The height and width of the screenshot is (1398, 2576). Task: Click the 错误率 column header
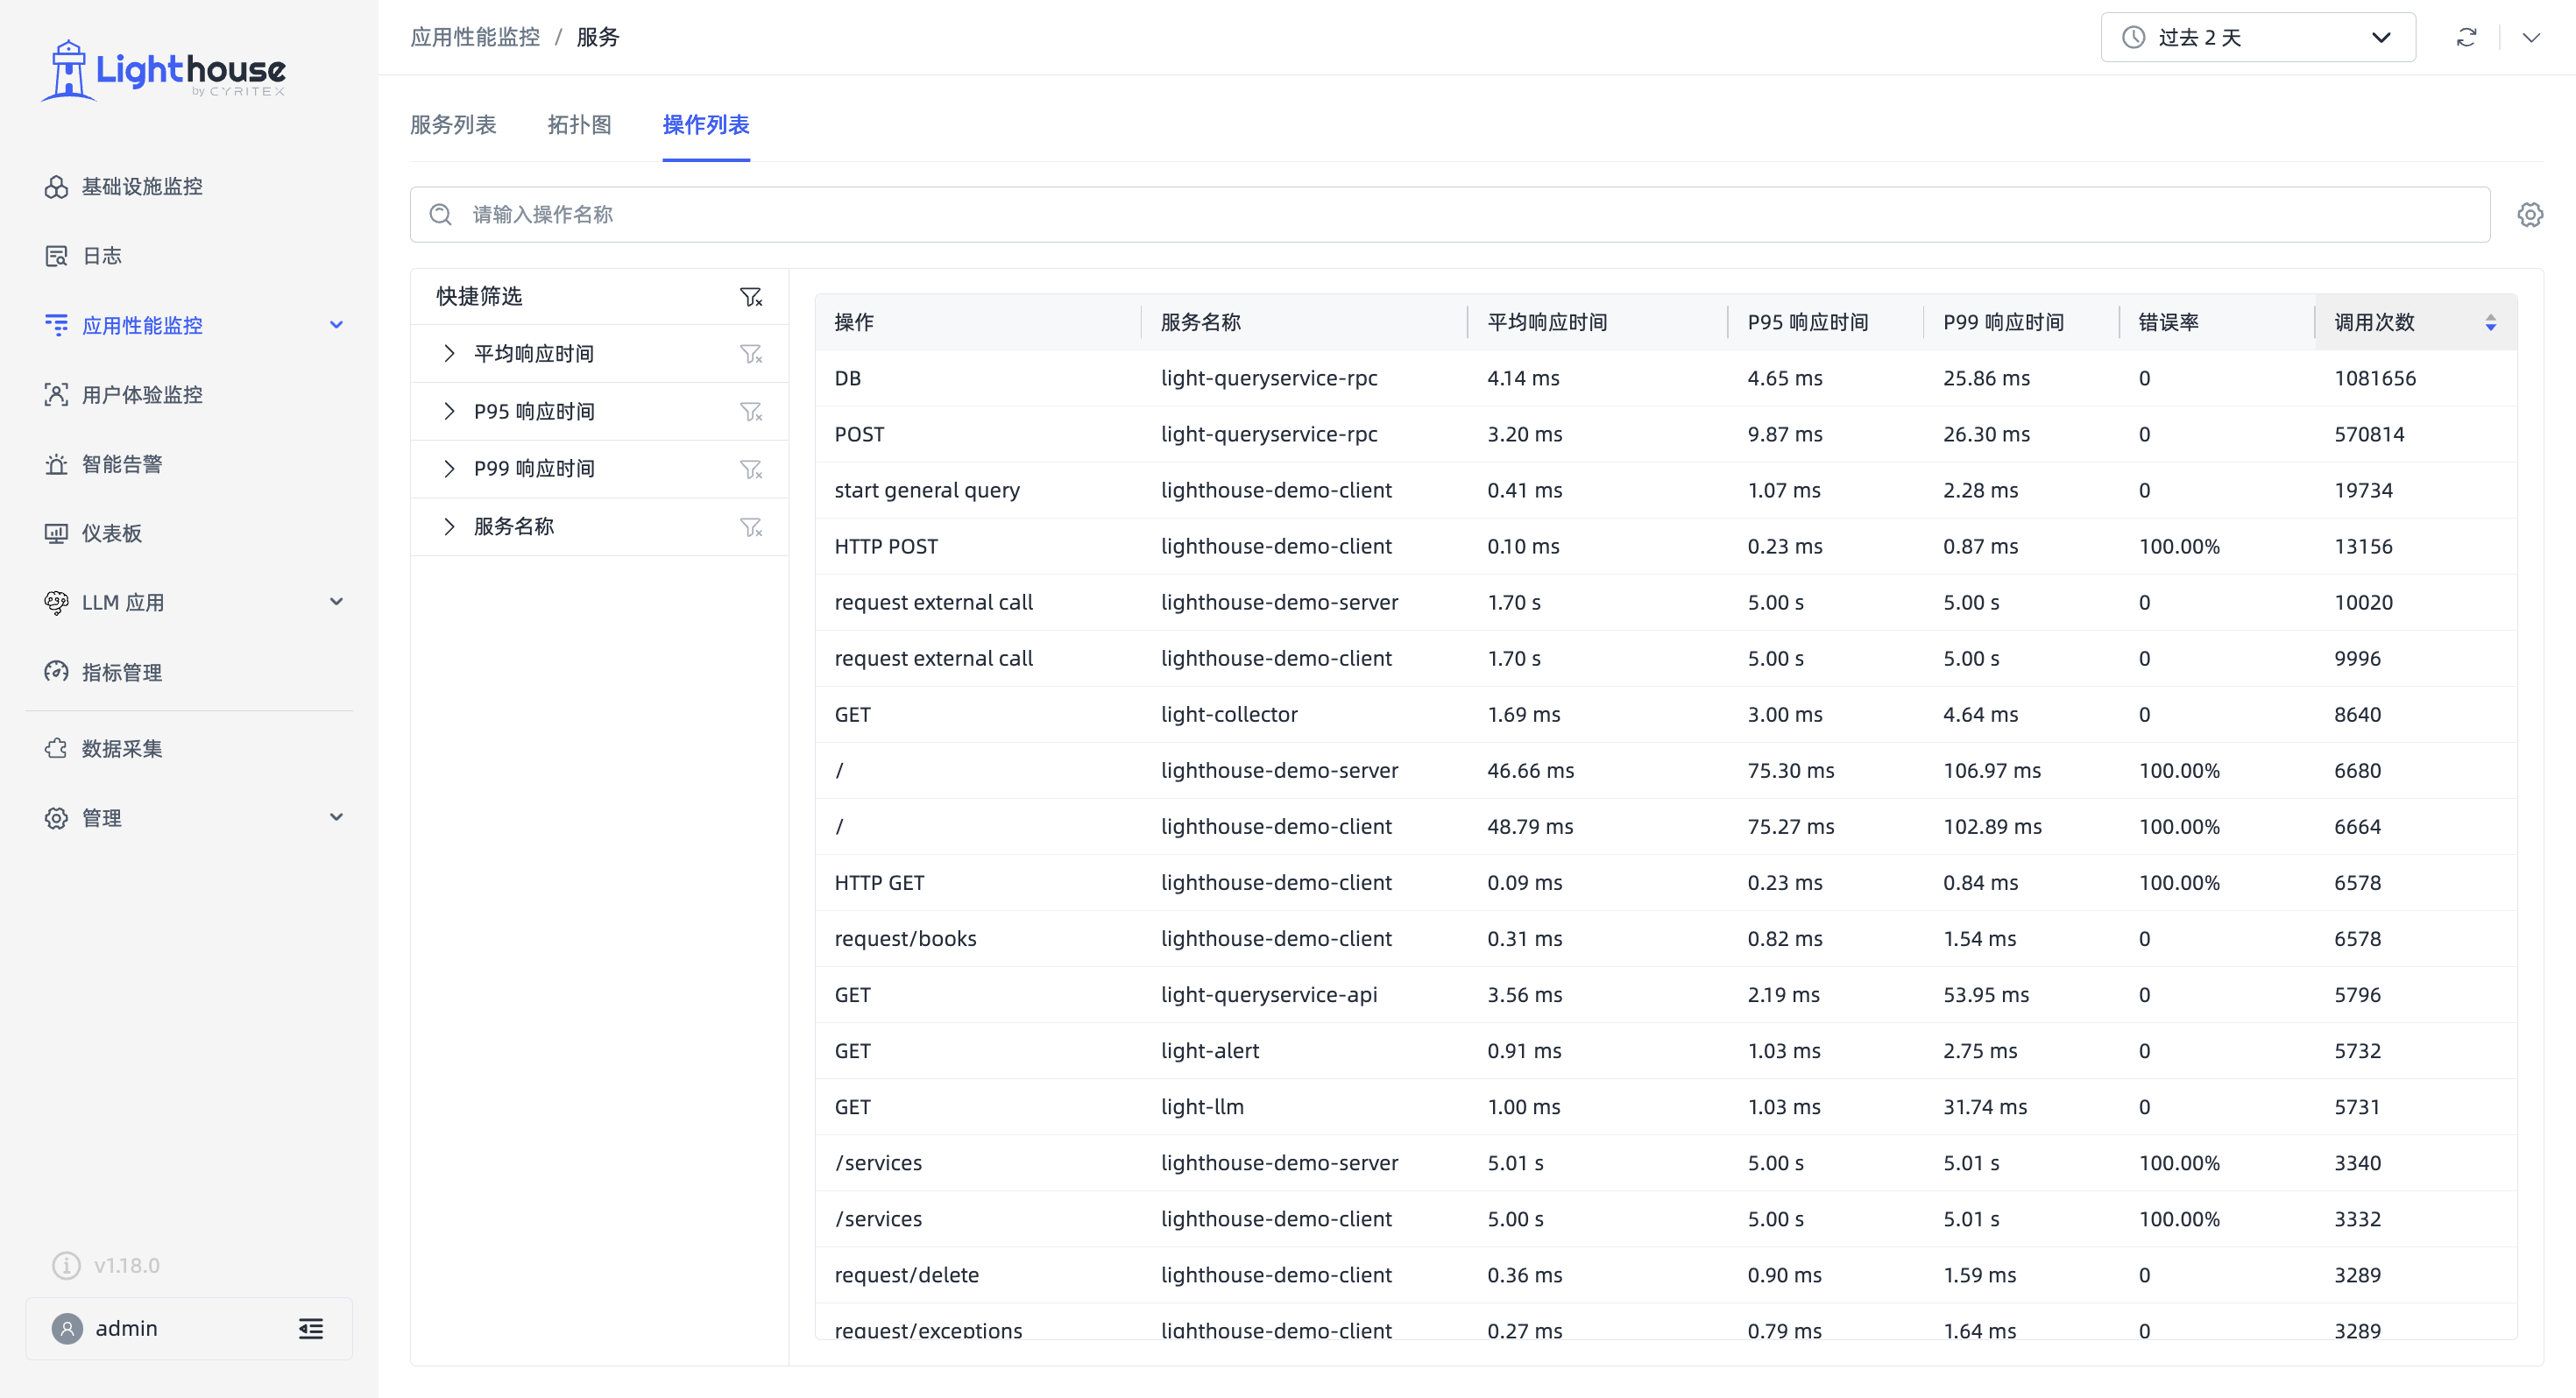coord(2169,323)
